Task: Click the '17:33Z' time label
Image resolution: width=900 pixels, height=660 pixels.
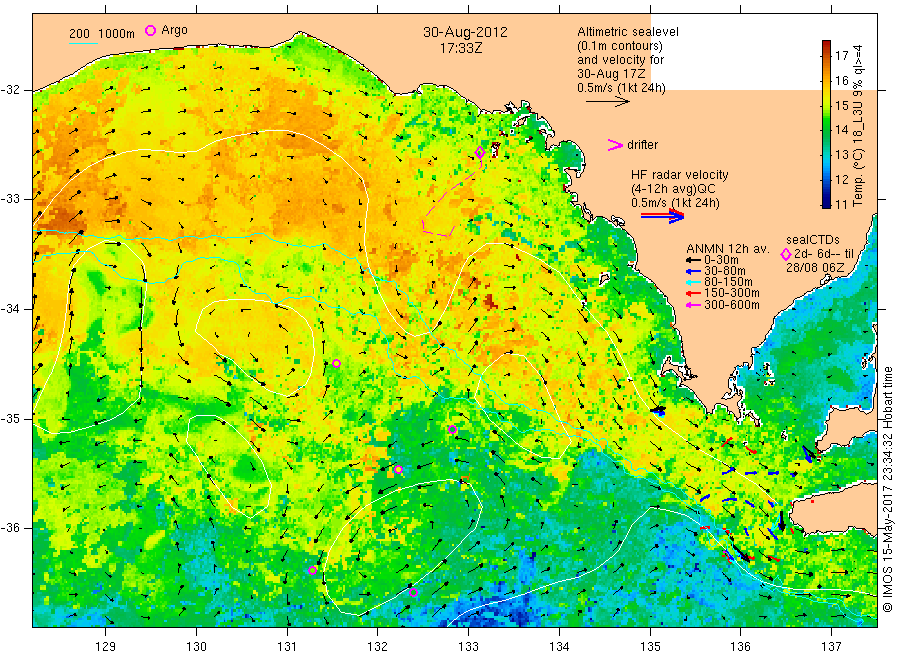Action: click(x=461, y=49)
